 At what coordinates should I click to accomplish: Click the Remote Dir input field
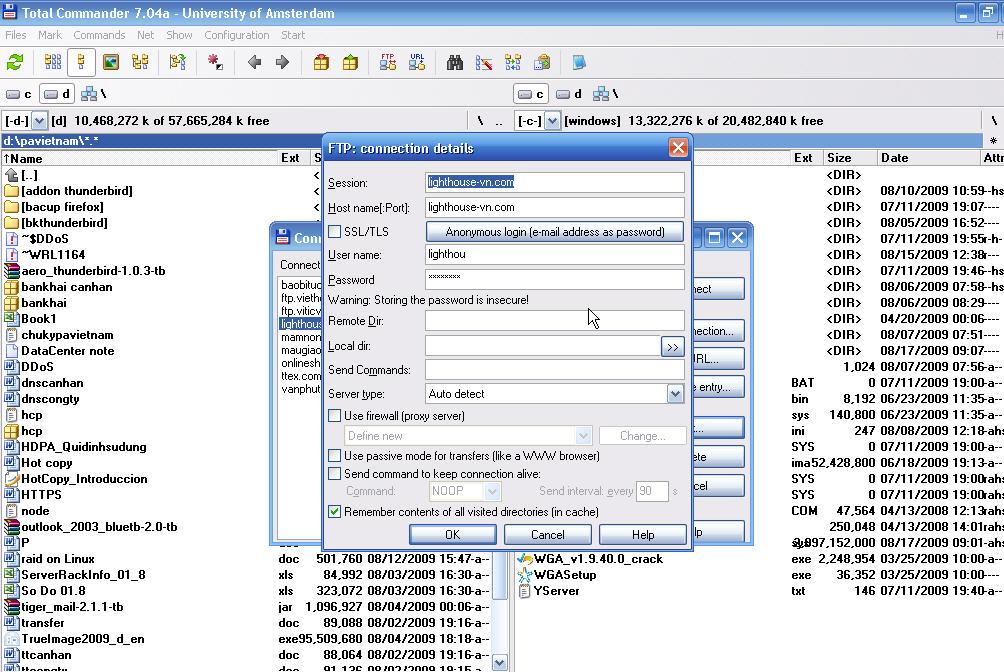pyautogui.click(x=555, y=320)
